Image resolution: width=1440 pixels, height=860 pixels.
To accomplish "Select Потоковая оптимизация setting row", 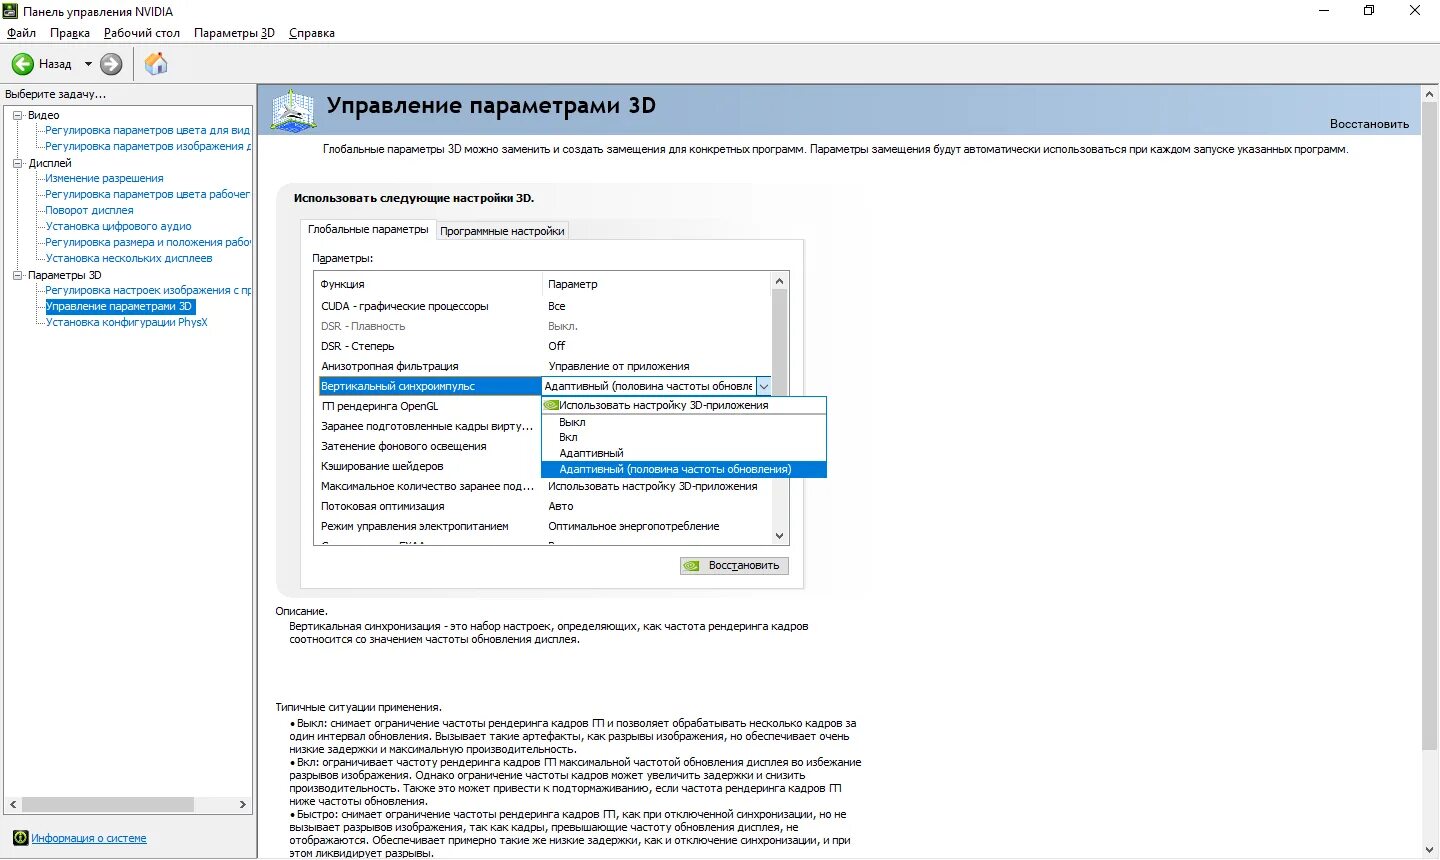I will [543, 506].
